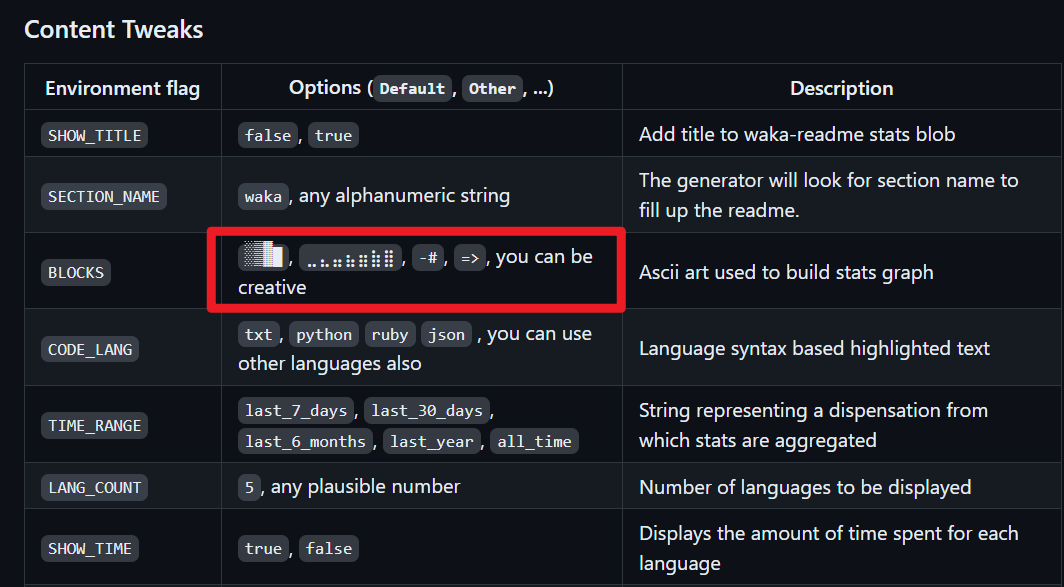Click the BLOCKS flag badge in the red box row
Screen dimensions: 1064x587
(76, 272)
